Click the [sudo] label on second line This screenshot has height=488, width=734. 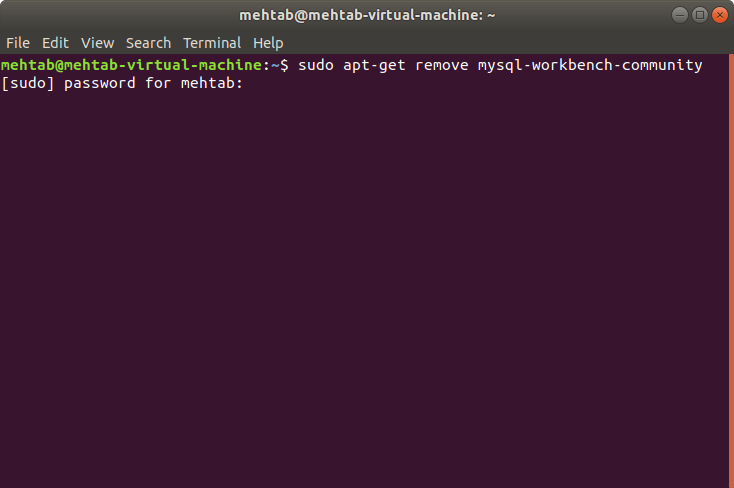point(28,83)
